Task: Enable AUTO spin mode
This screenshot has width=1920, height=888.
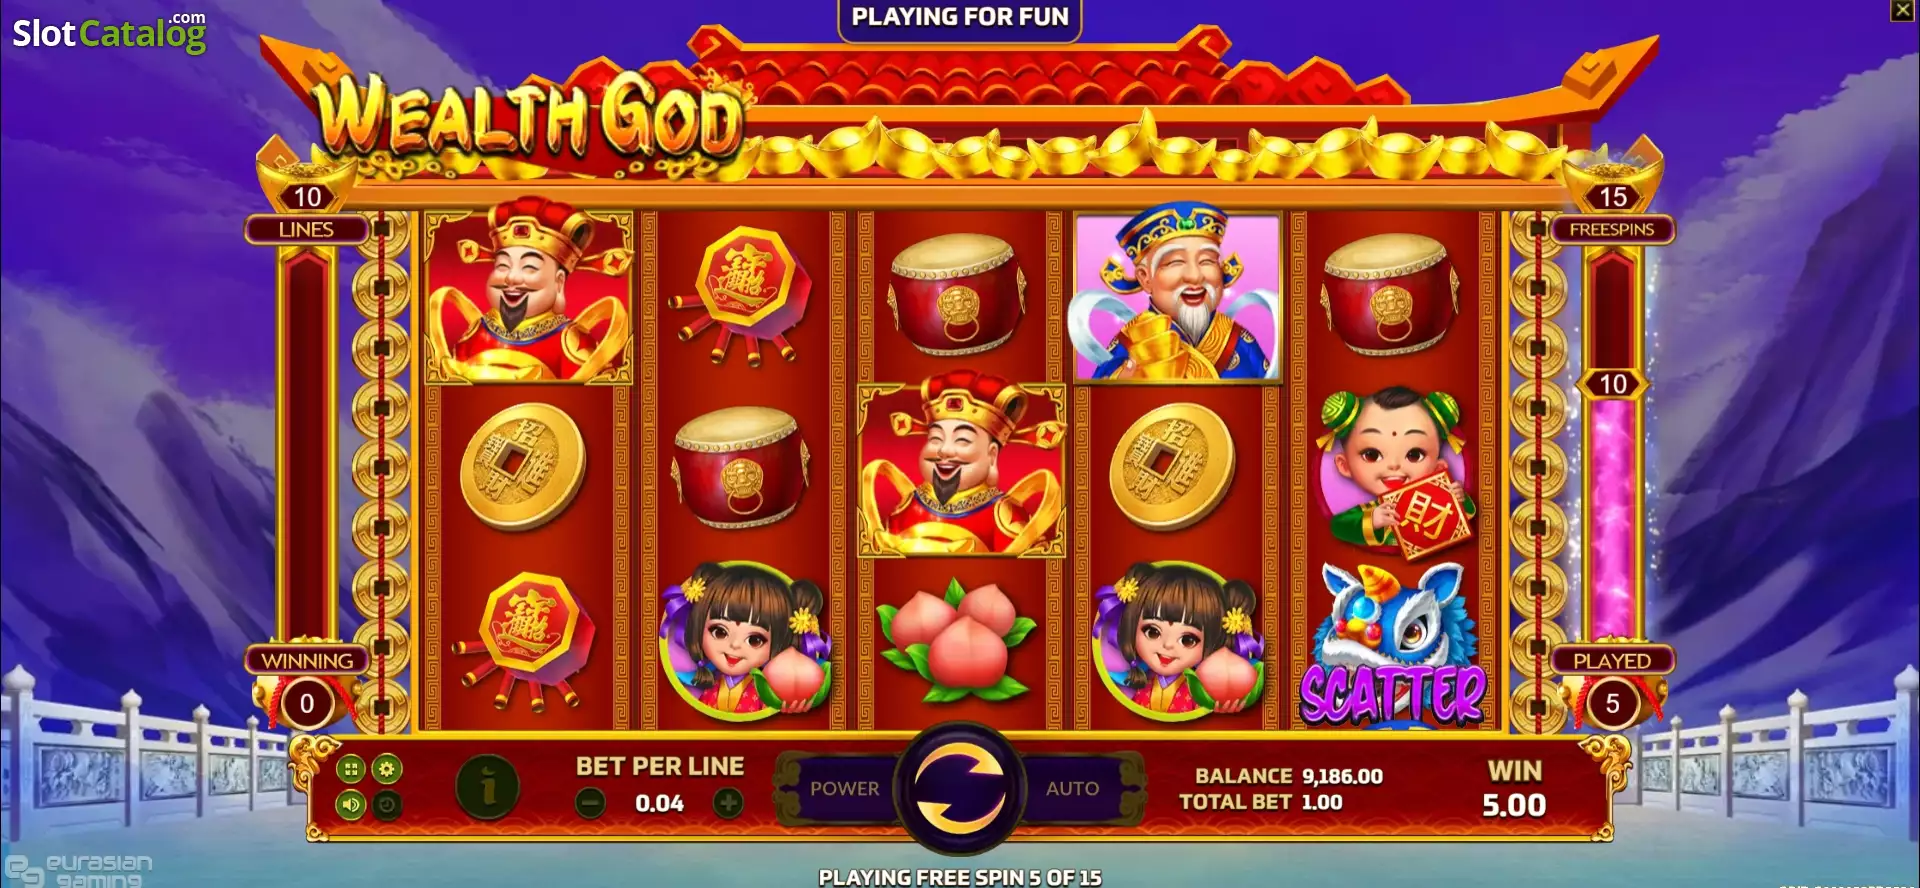Action: click(x=1073, y=788)
